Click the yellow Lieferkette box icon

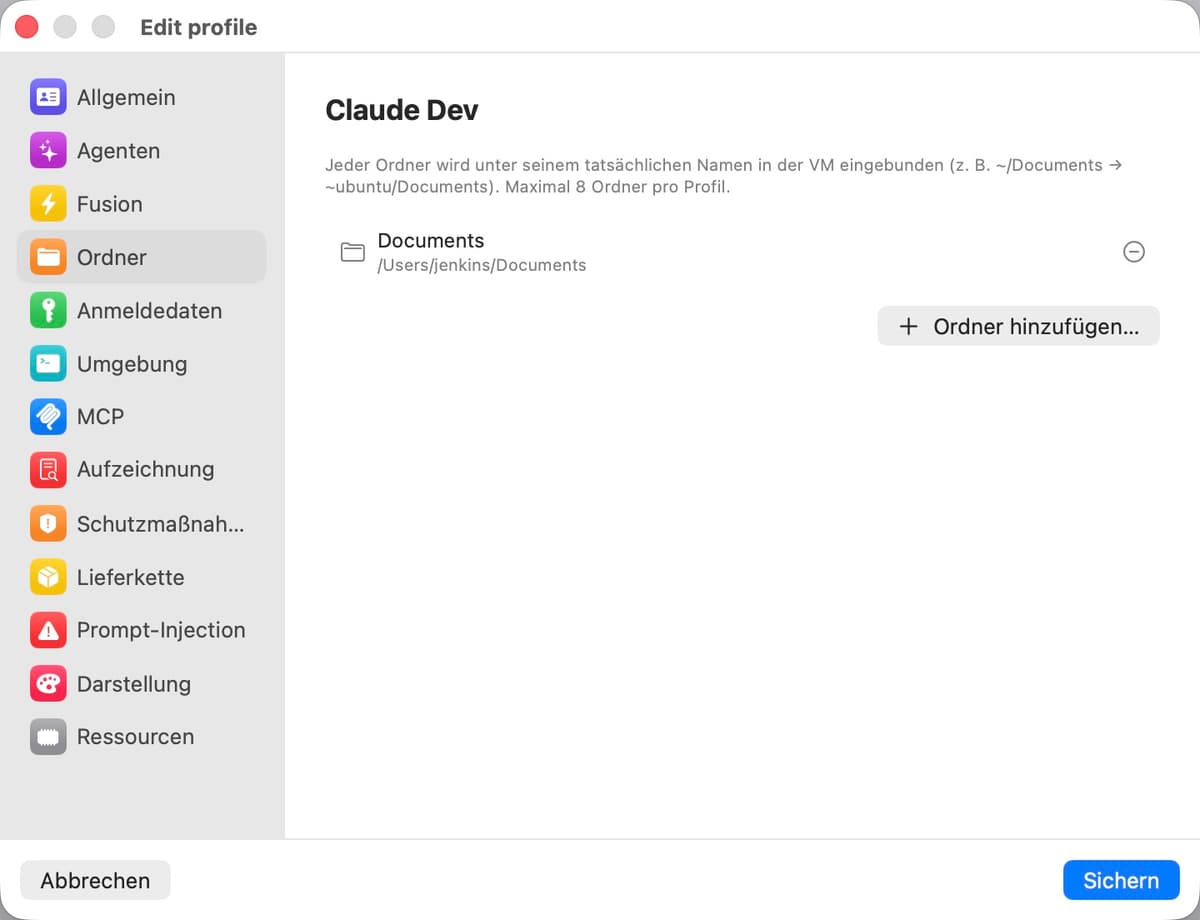48,577
